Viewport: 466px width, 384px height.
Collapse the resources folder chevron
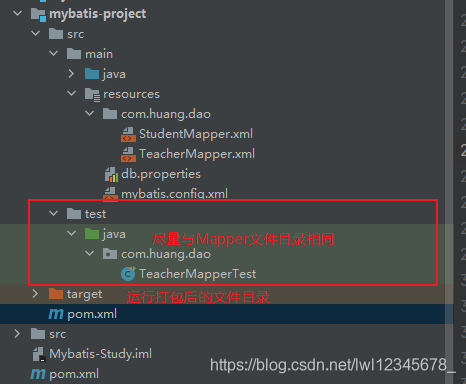tap(71, 93)
